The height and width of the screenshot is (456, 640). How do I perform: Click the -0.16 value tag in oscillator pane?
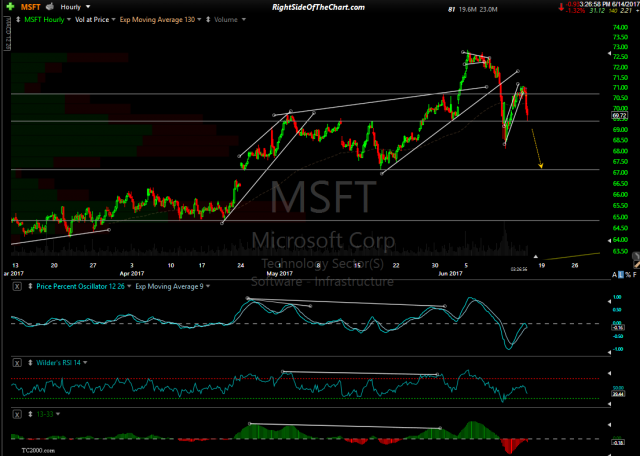click(617, 328)
